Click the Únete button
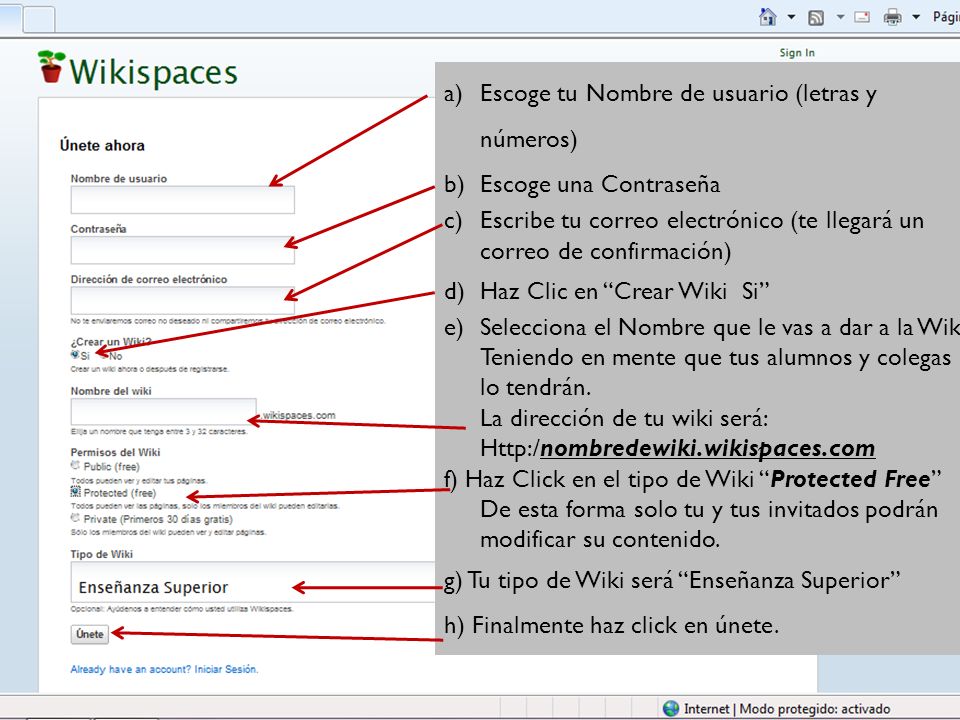Image resolution: width=960 pixels, height=720 pixels. click(x=90, y=634)
